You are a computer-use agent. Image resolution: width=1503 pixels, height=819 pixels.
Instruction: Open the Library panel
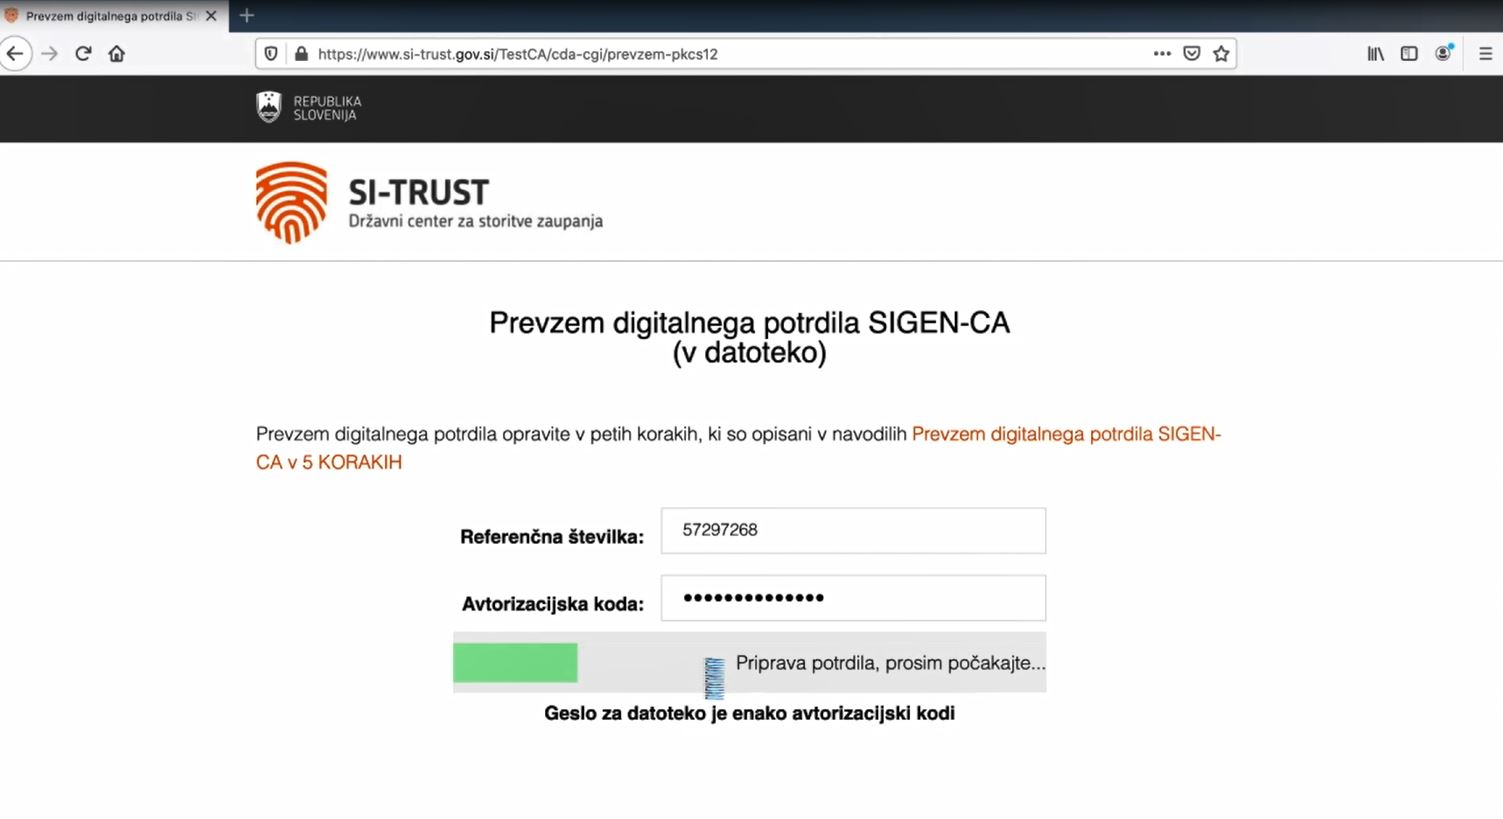coord(1376,54)
